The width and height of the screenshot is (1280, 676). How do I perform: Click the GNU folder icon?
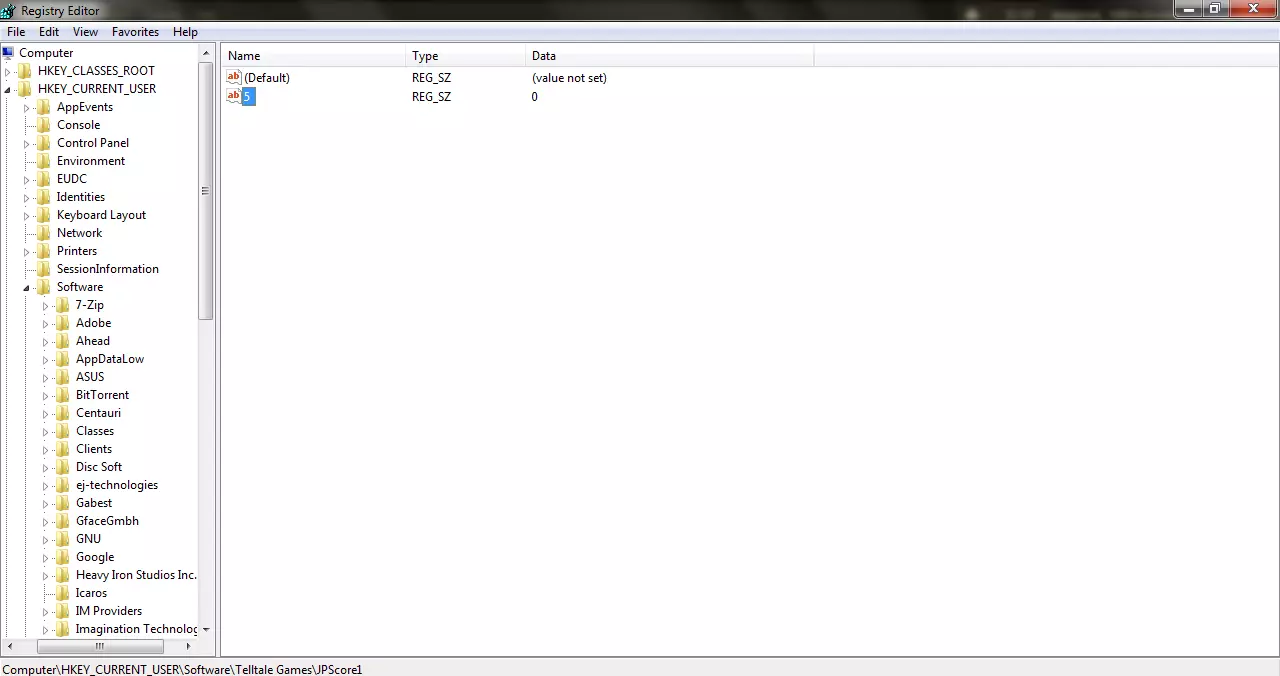pos(63,539)
